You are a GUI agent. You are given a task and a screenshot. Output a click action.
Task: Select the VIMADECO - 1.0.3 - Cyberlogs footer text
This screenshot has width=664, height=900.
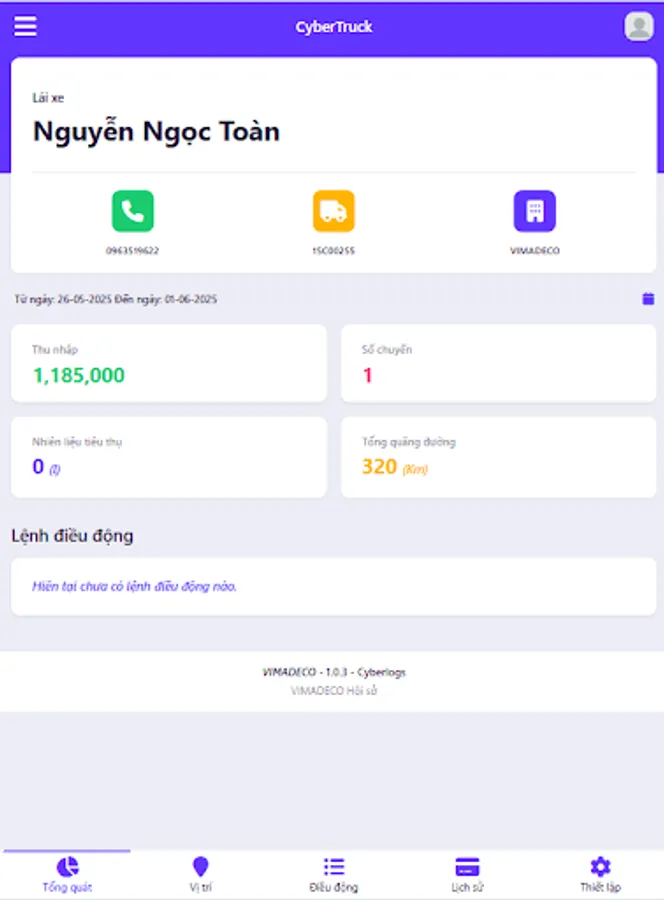(333, 672)
